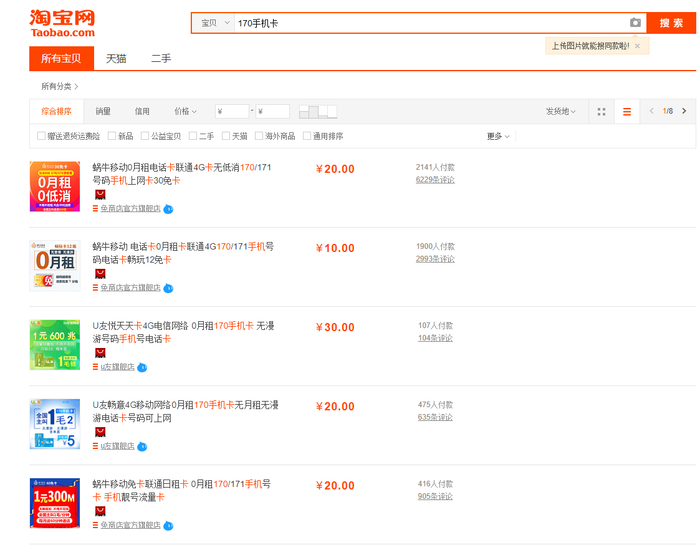Tick the 天猫 filter checkbox

[226, 136]
